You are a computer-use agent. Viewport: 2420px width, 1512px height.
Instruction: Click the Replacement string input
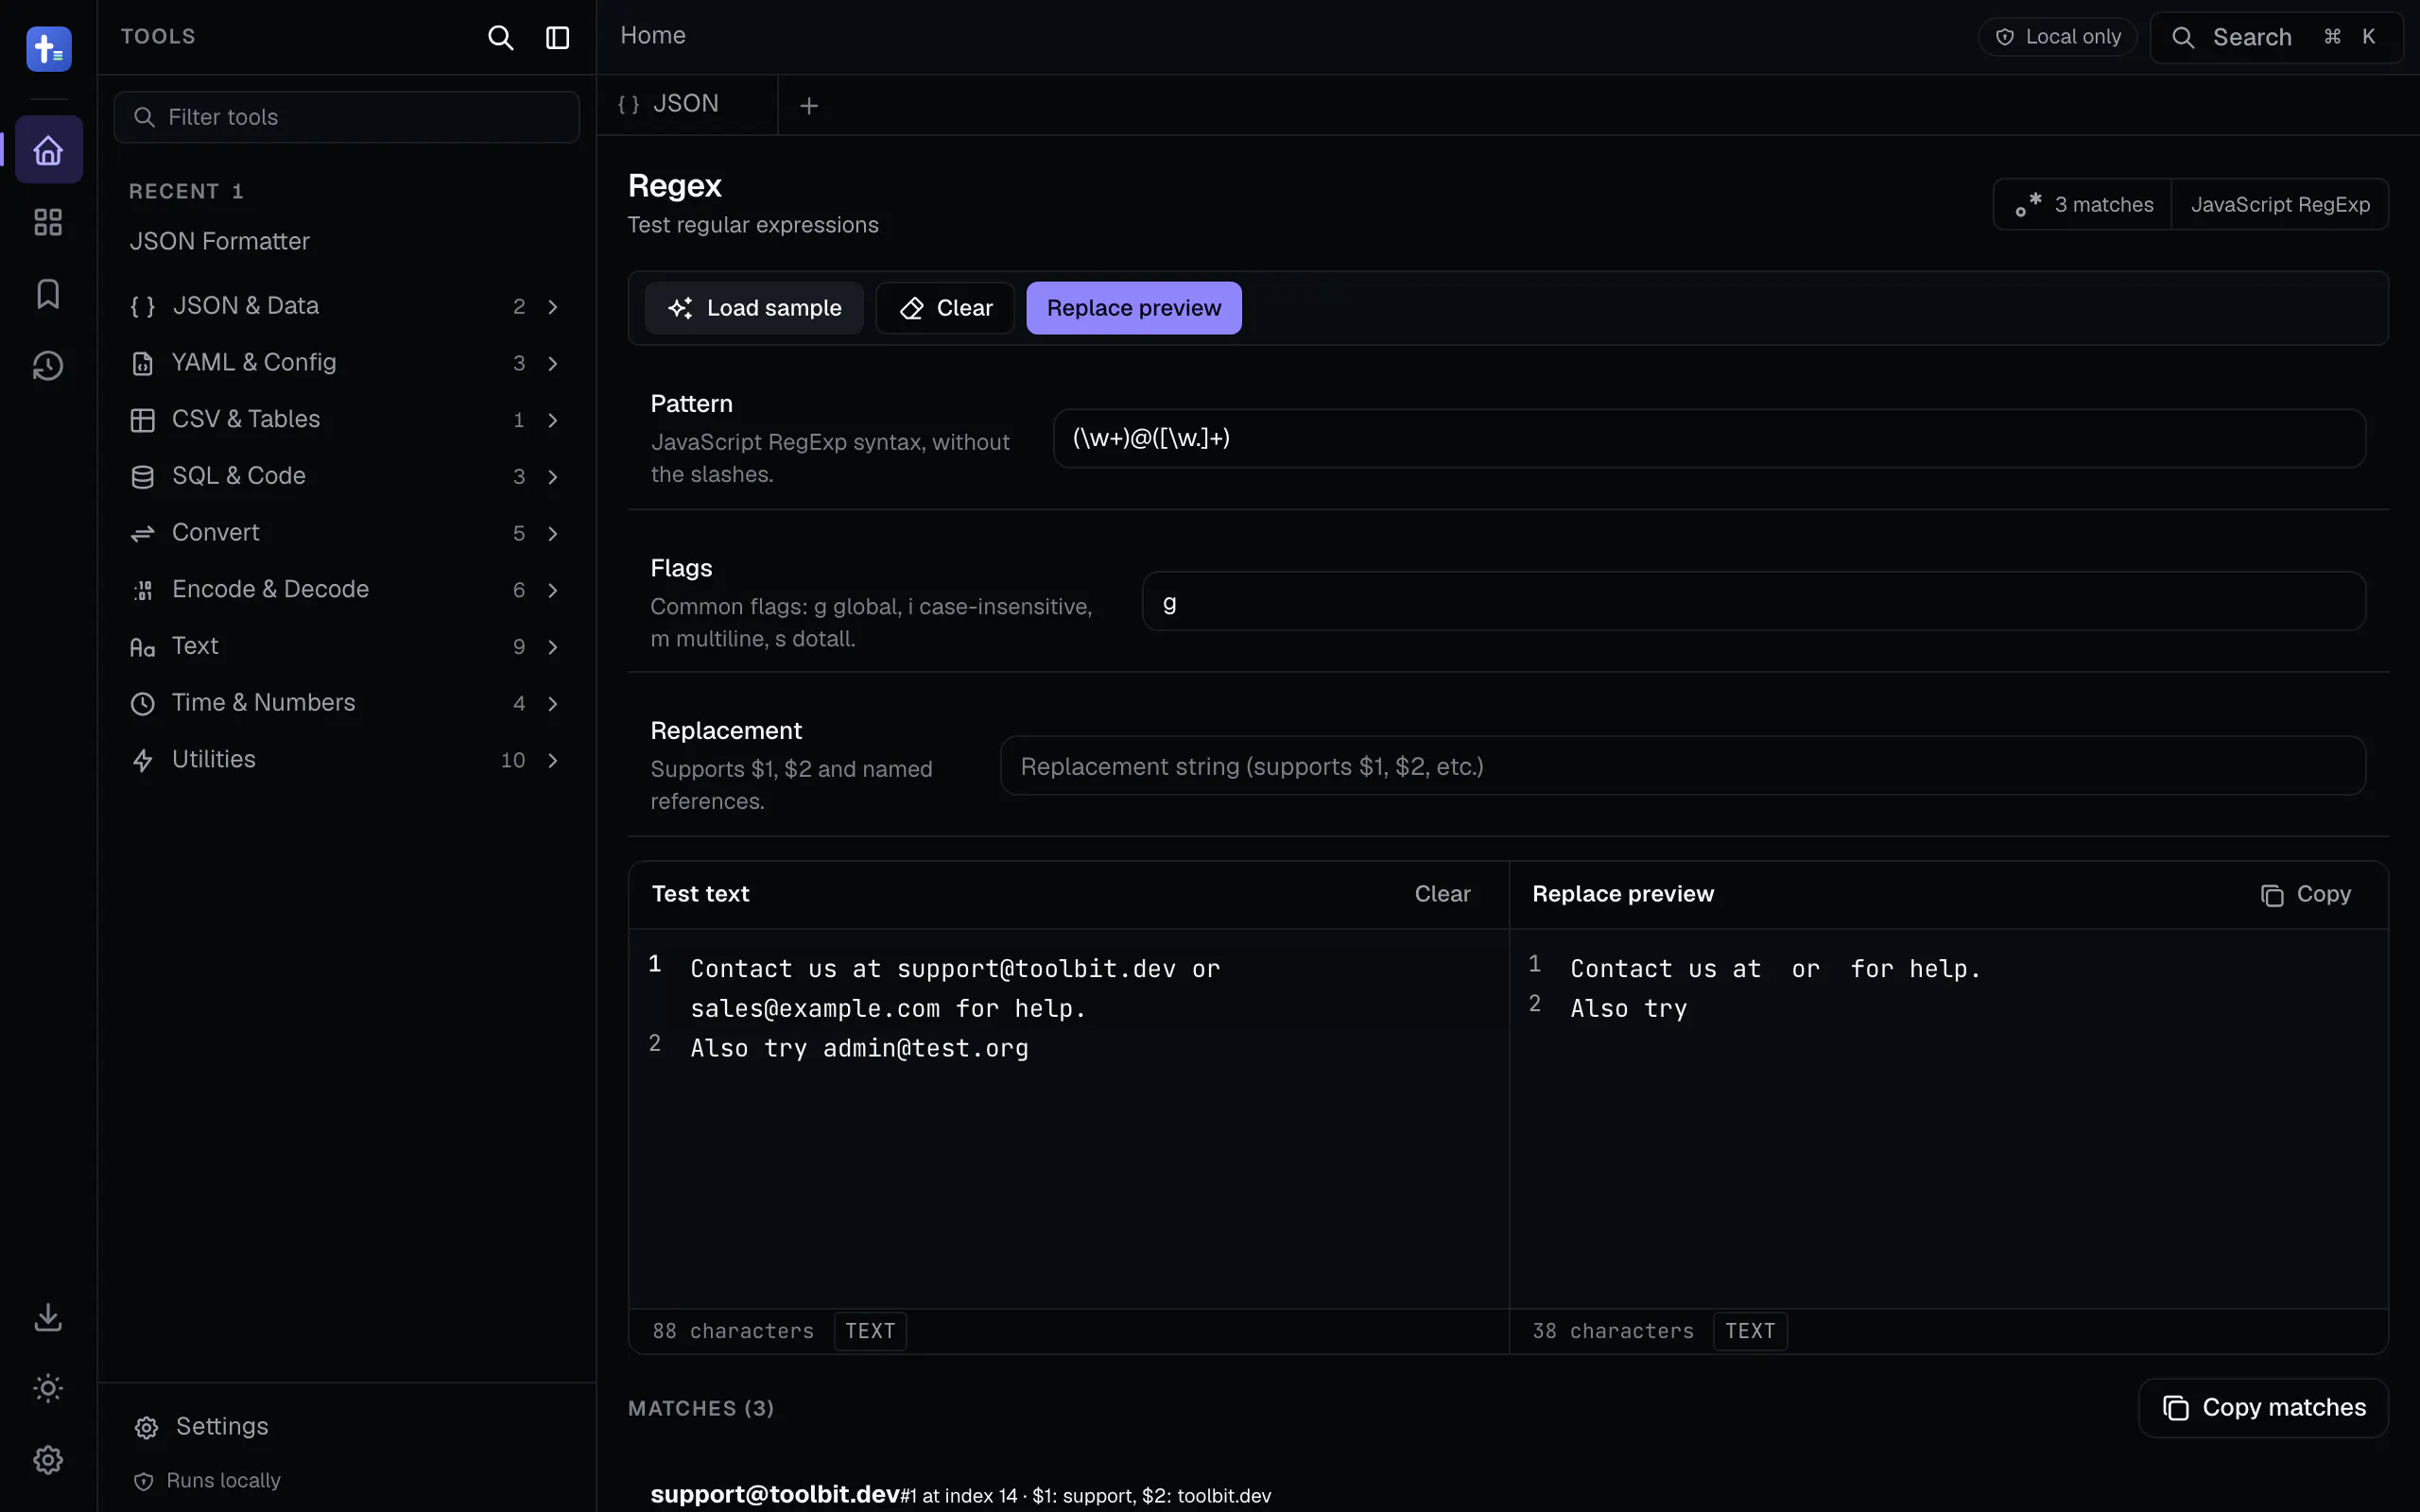coord(1683,766)
